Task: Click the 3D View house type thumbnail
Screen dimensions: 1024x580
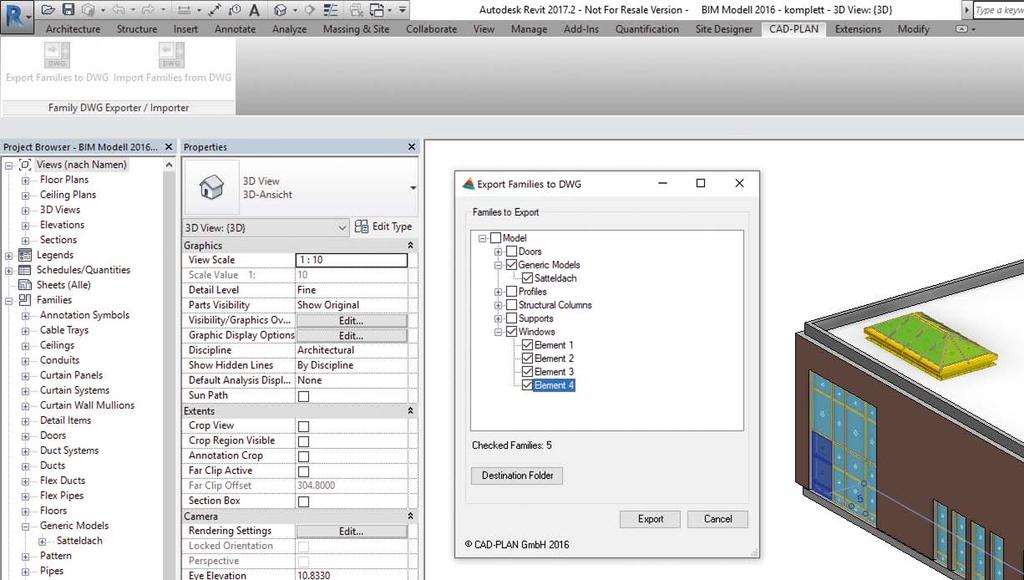Action: [212, 187]
